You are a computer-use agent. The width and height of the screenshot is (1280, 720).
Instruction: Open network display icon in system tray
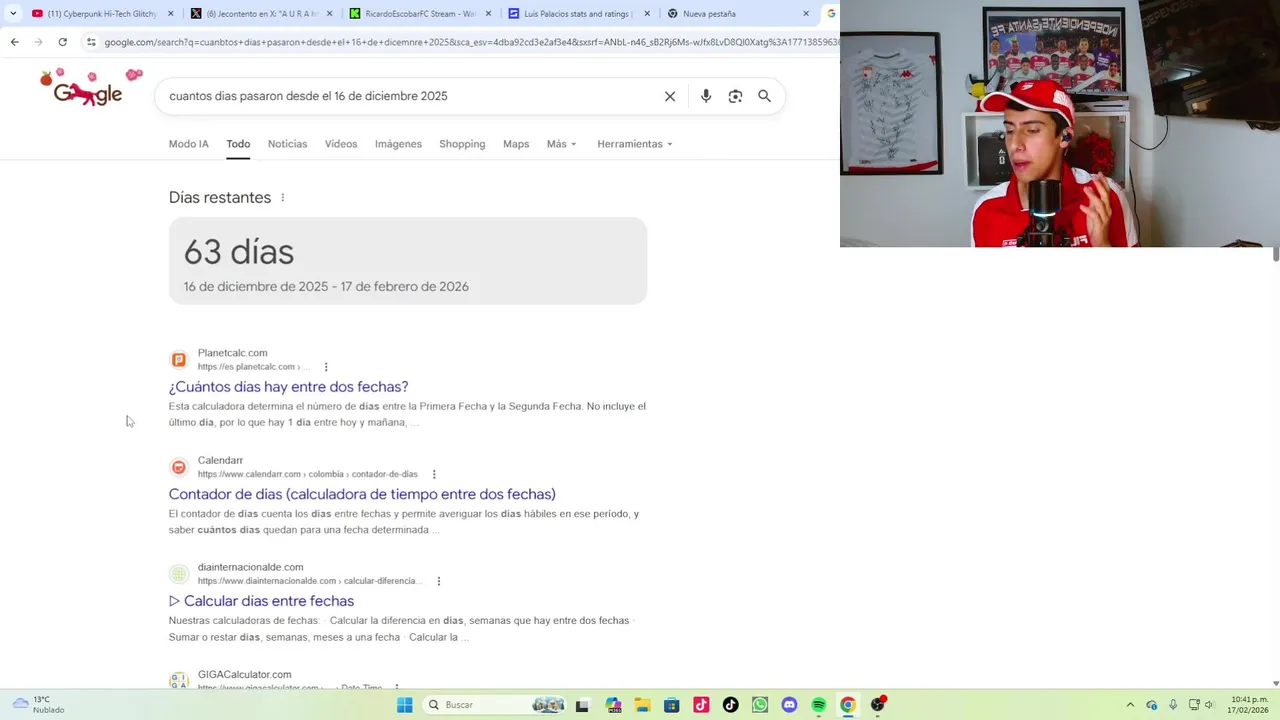click(x=1192, y=705)
